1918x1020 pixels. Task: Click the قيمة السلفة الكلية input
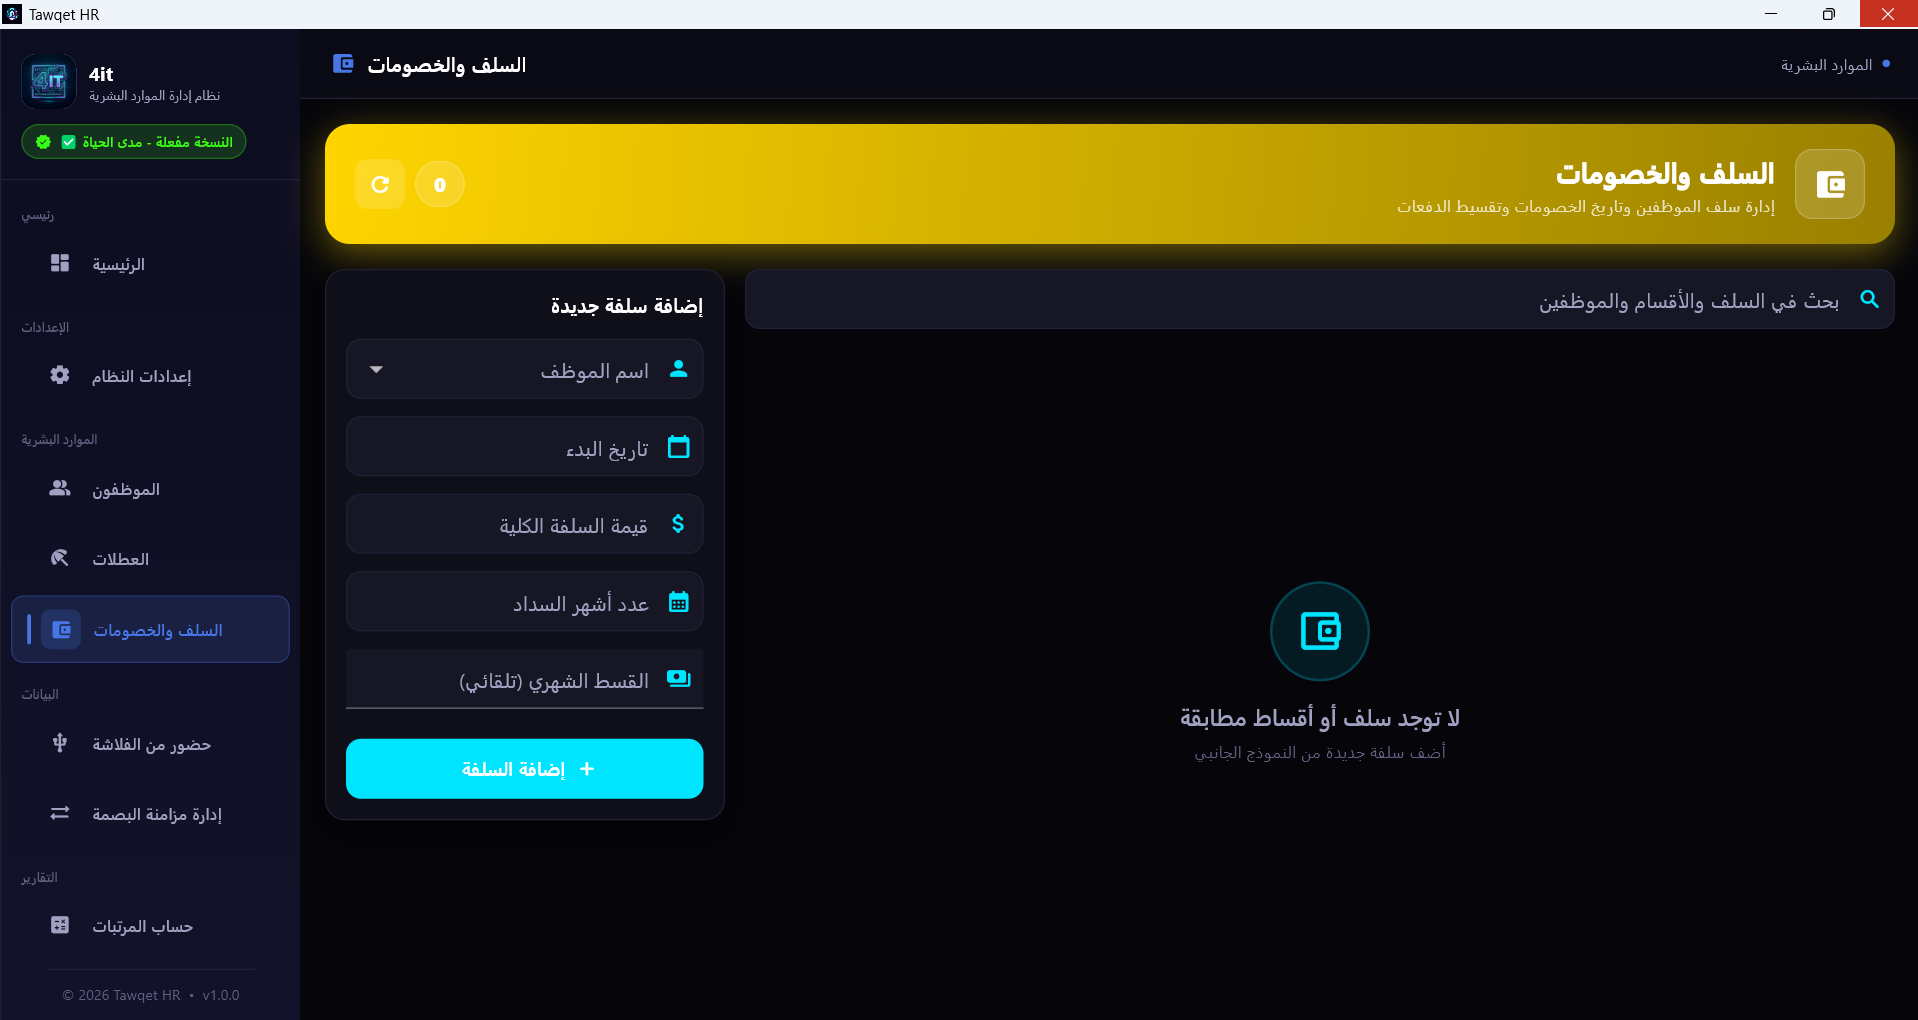(525, 525)
